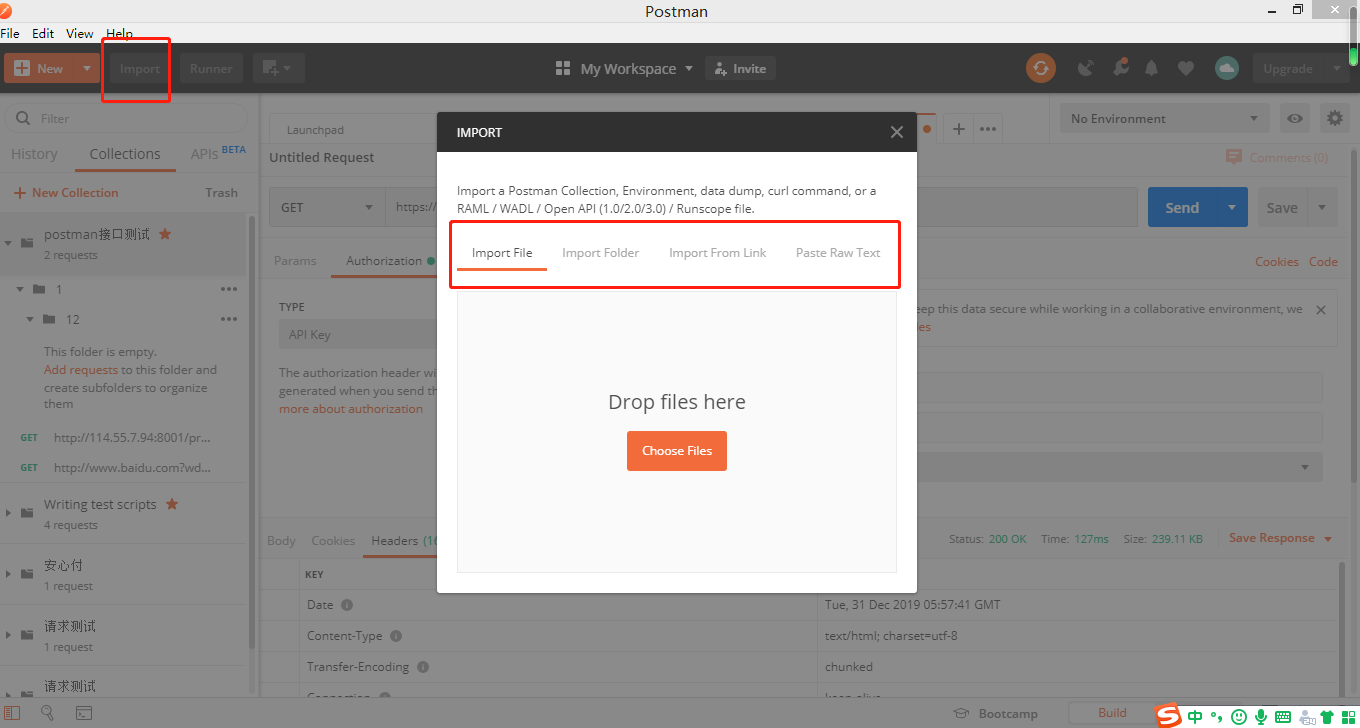Screen dimensions: 1360x728
Task: Star the Writing test scripts collection
Action: [x=172, y=504]
